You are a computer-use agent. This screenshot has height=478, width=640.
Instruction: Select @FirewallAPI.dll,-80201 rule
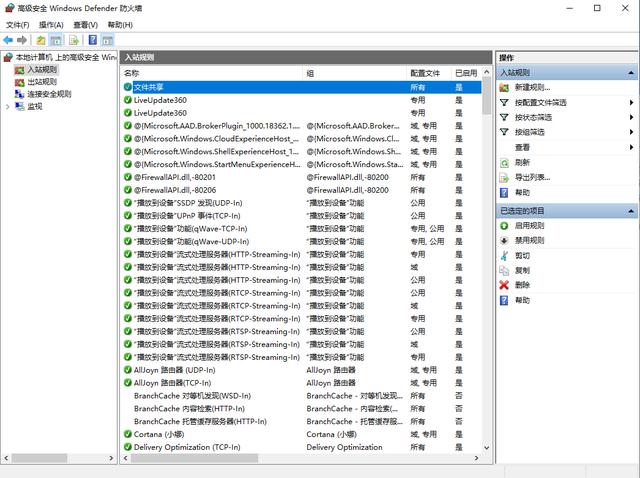tap(302, 177)
